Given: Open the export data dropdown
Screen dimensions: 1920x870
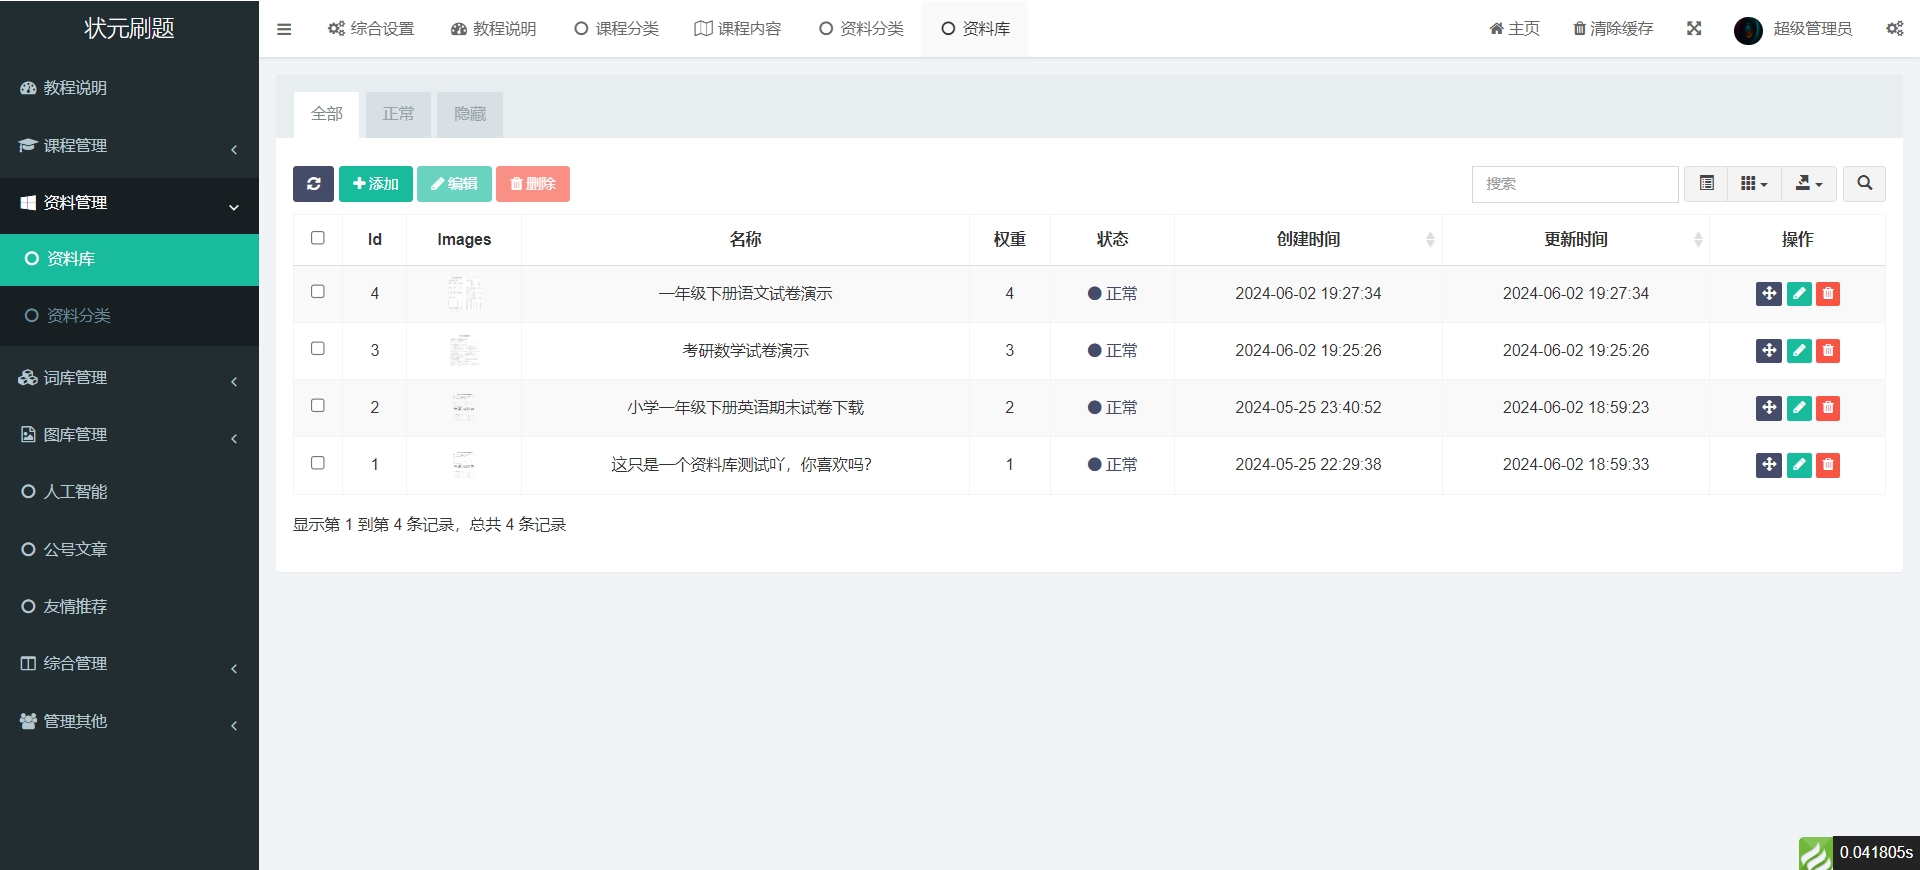Looking at the screenshot, I should point(1809,184).
